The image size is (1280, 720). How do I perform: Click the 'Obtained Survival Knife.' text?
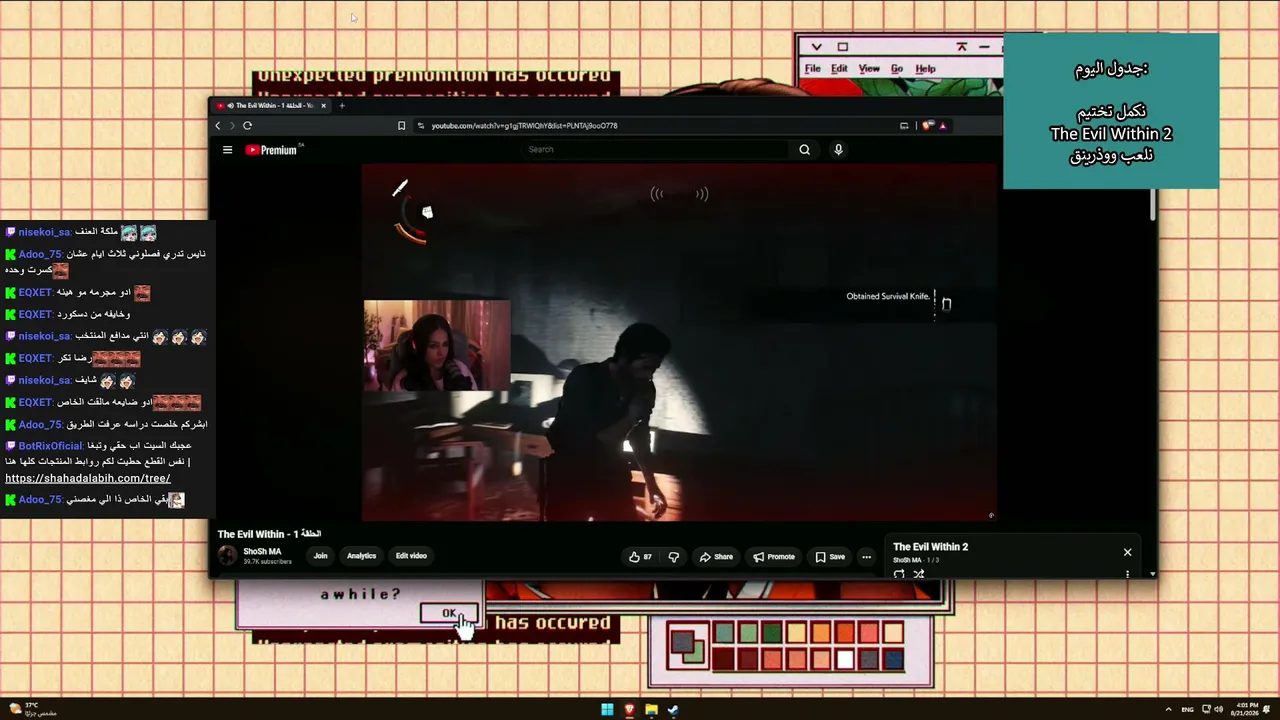(888, 296)
